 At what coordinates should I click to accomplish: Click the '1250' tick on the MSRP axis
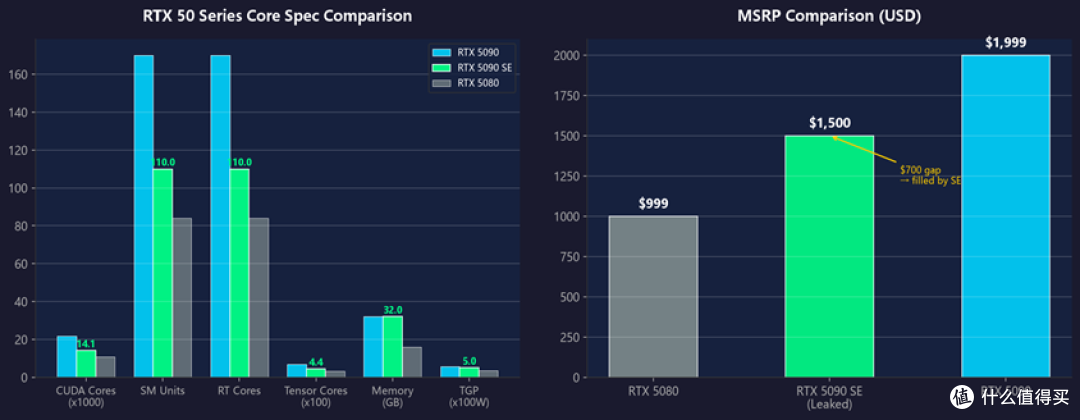[565, 176]
